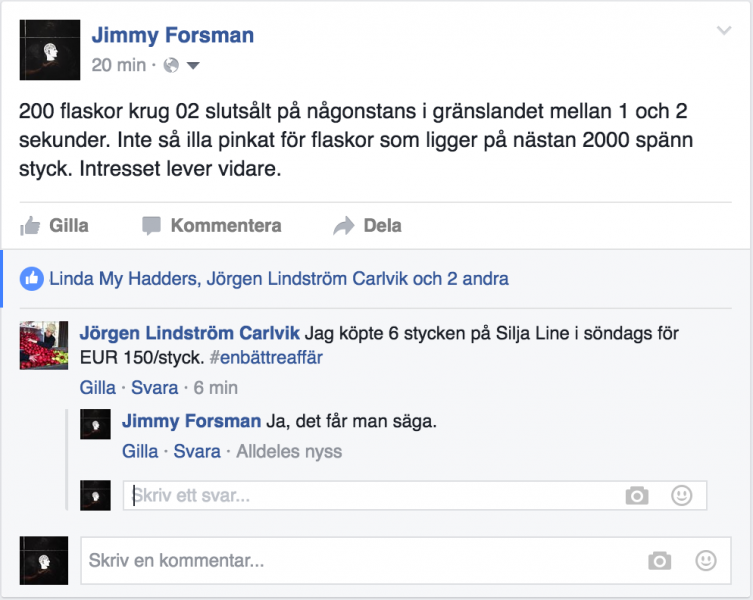Like Jörgen Lindström Carlvik's comment
Screen dimensions: 753x600
98,387
